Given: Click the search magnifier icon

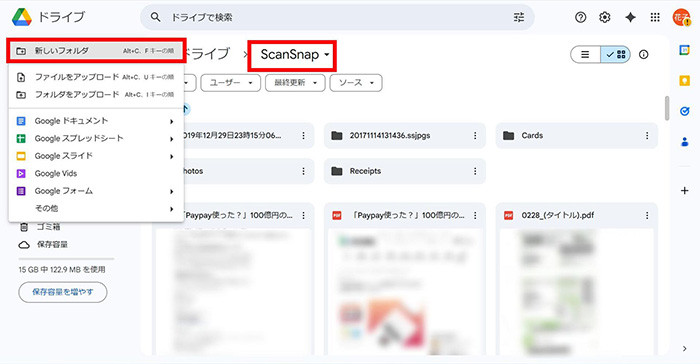Looking at the screenshot, I should [x=155, y=17].
